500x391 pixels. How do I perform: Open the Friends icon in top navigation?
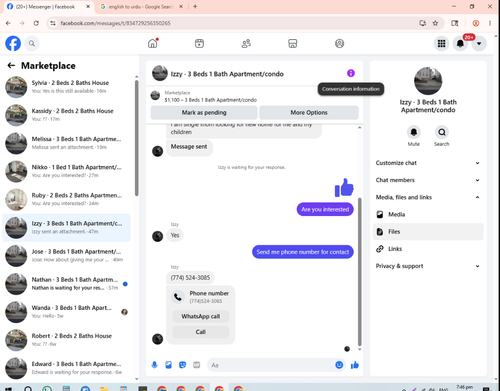246,43
